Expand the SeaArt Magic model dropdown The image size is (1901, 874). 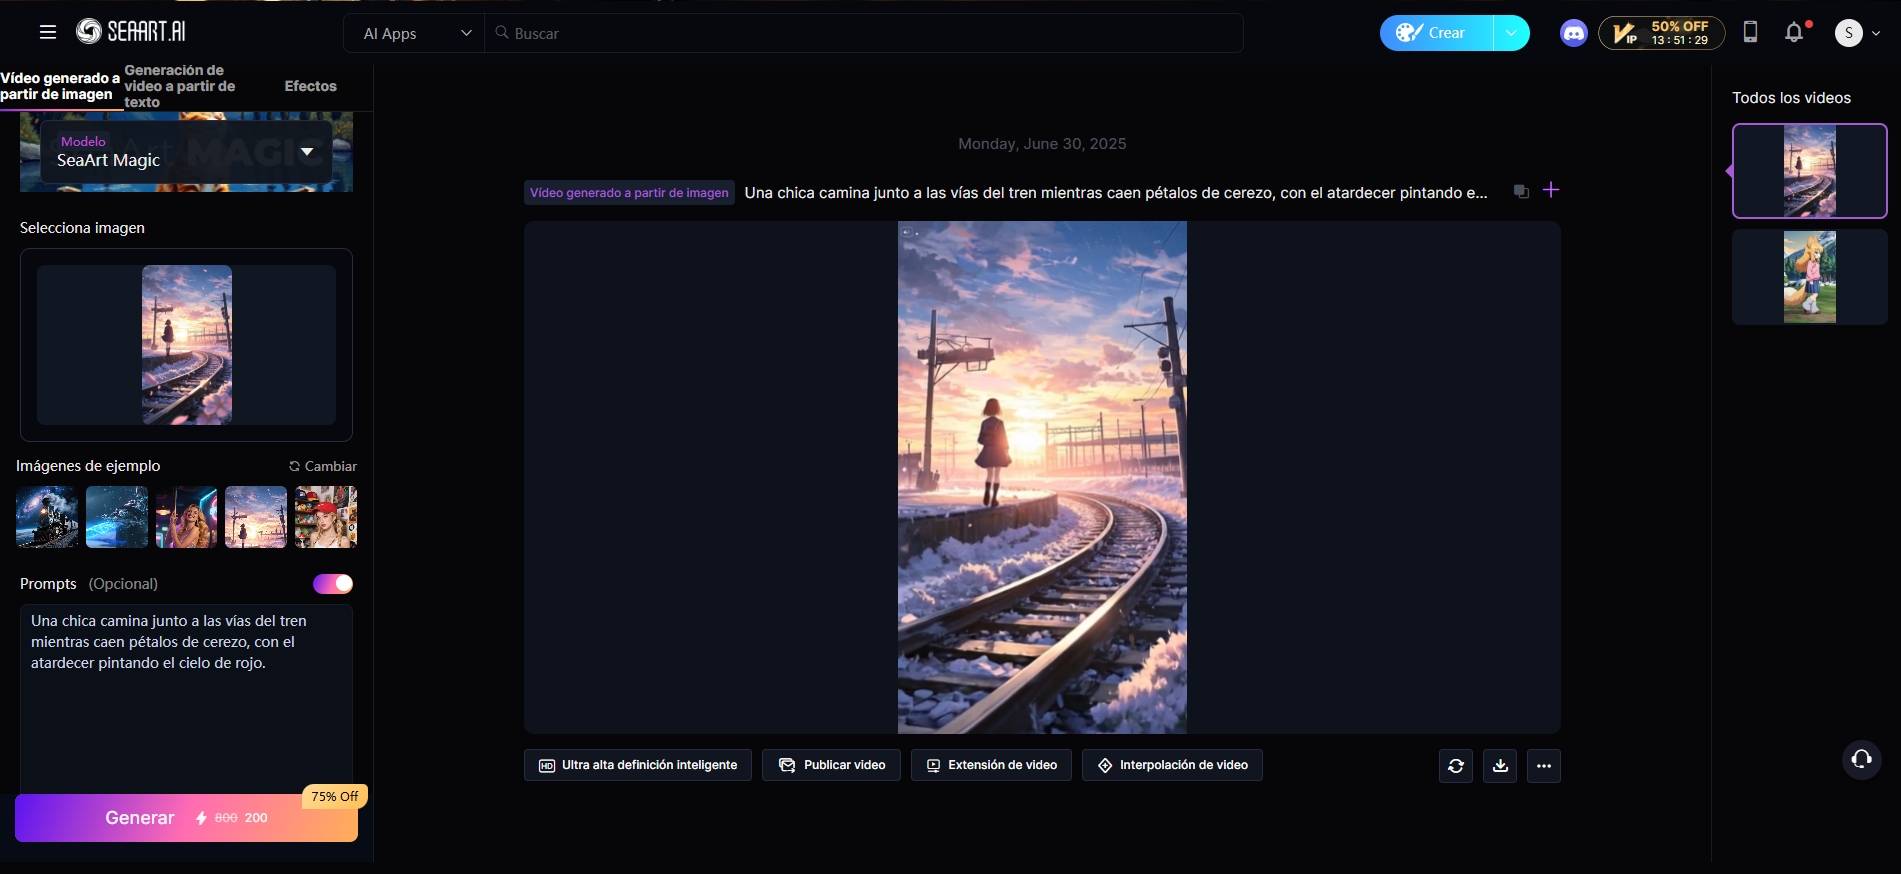tap(307, 152)
